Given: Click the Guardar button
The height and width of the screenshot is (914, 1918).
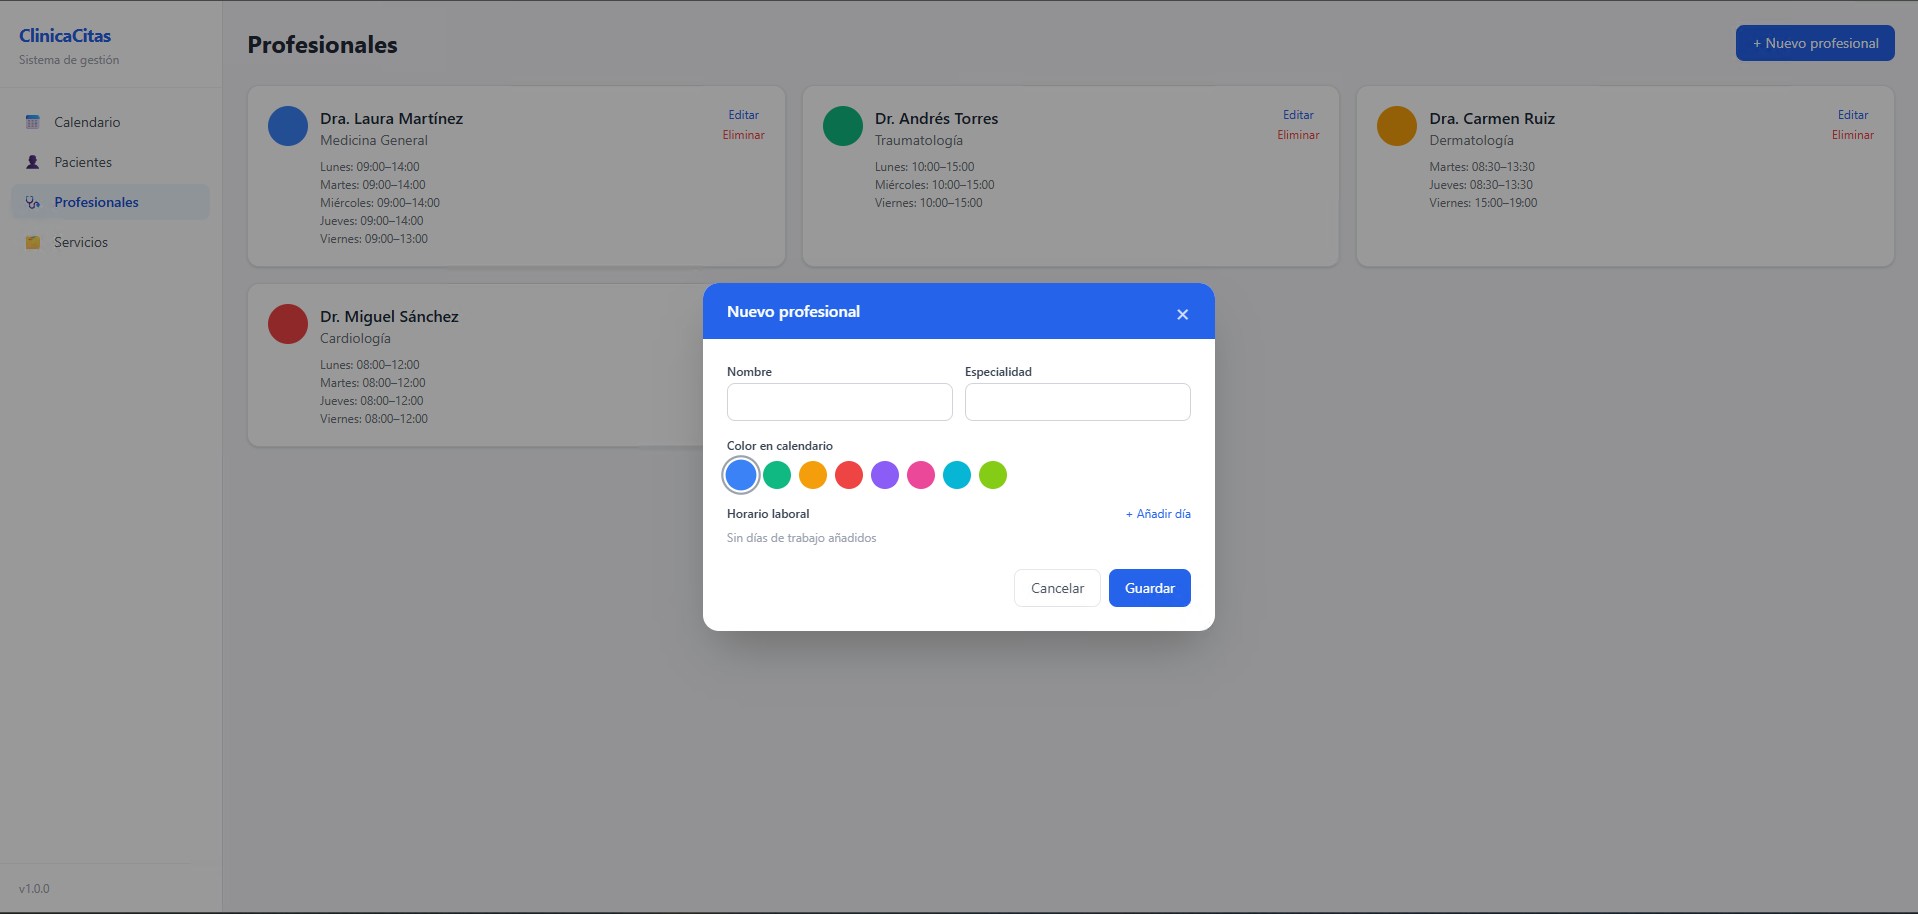Looking at the screenshot, I should [x=1150, y=588].
